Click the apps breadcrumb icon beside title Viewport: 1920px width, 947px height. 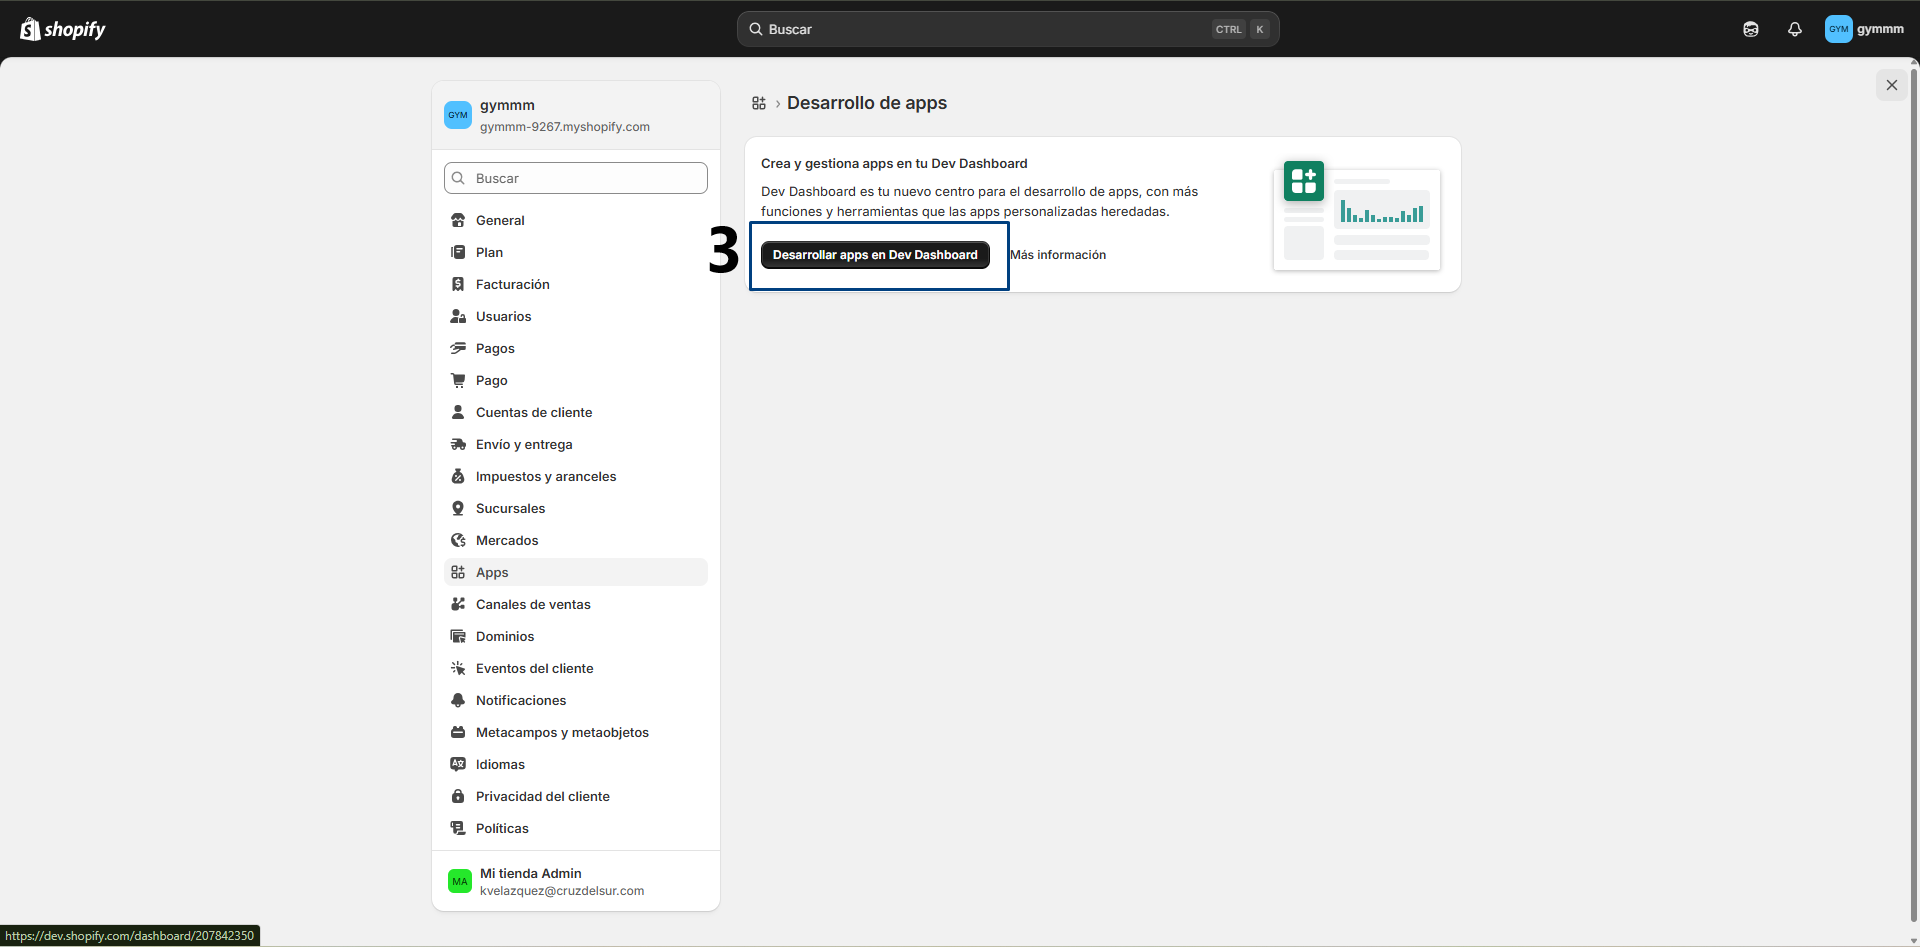pos(759,103)
